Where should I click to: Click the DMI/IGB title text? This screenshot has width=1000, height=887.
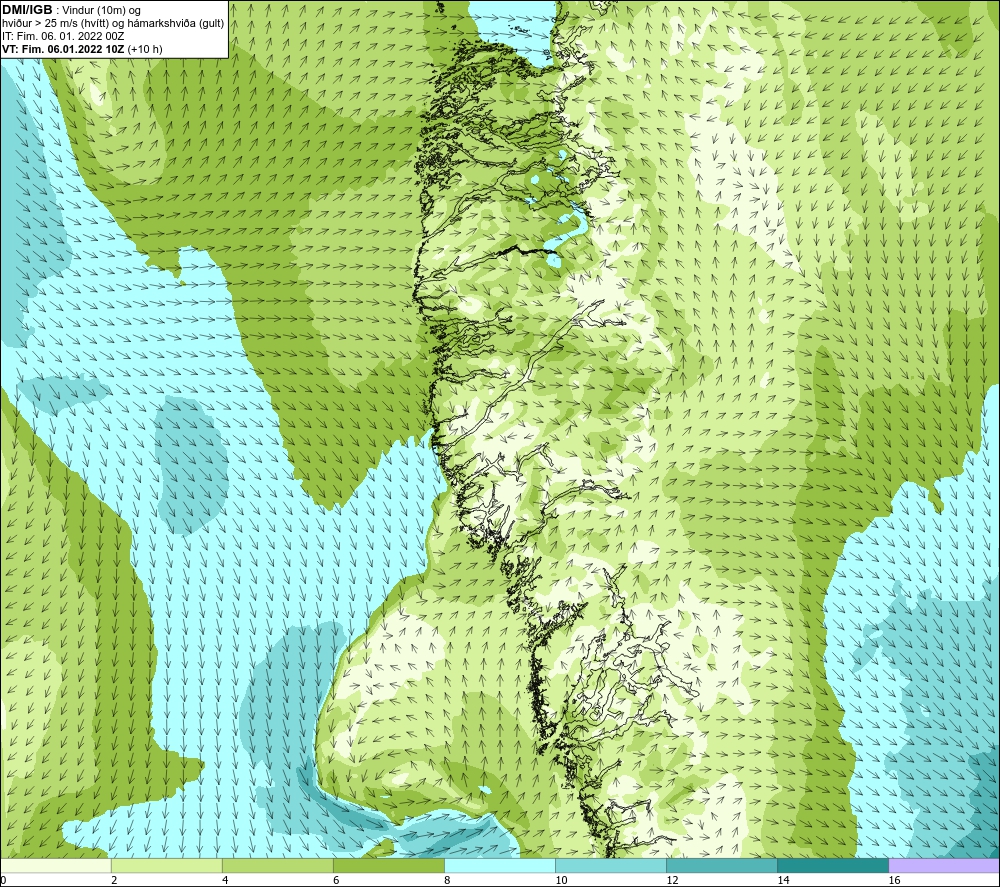coord(27,10)
